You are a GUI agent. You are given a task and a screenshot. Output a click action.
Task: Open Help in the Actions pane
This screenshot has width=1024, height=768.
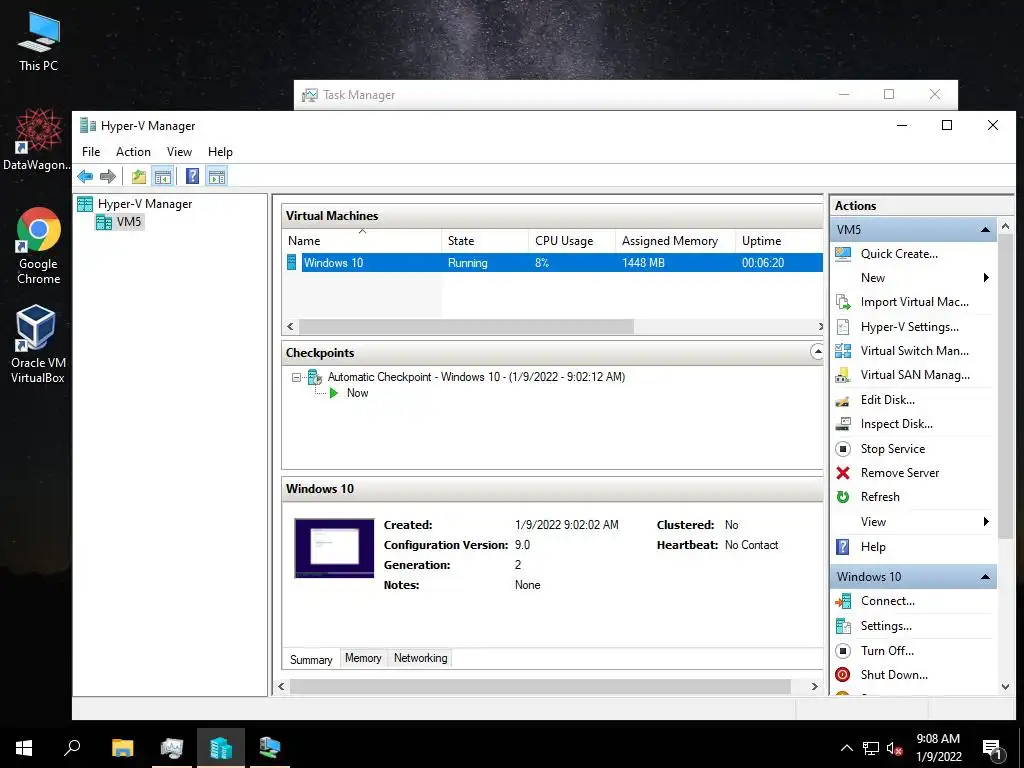tap(872, 547)
